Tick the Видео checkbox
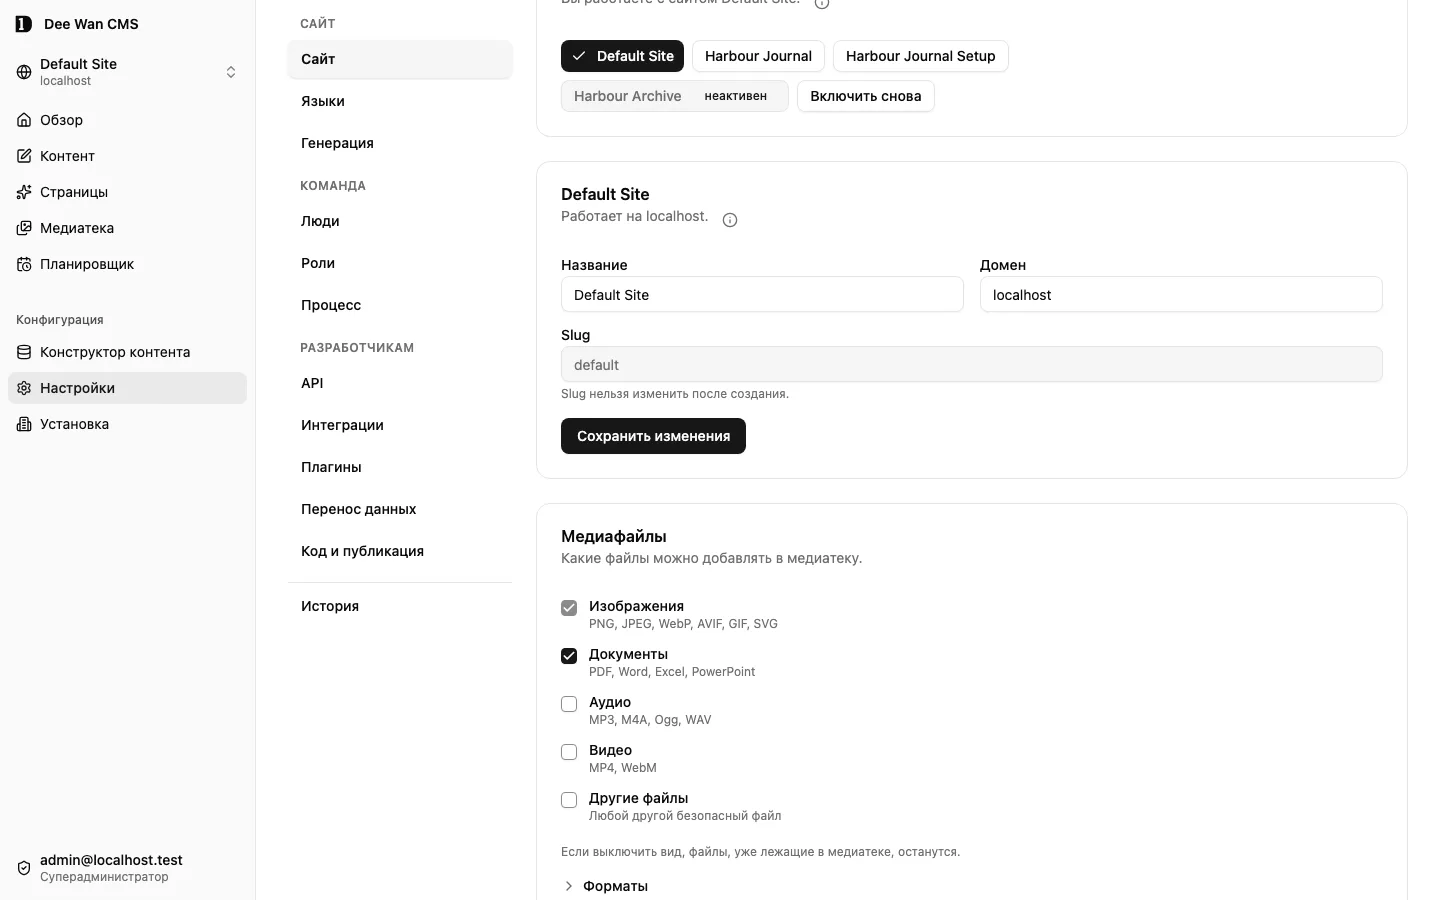 tap(569, 752)
